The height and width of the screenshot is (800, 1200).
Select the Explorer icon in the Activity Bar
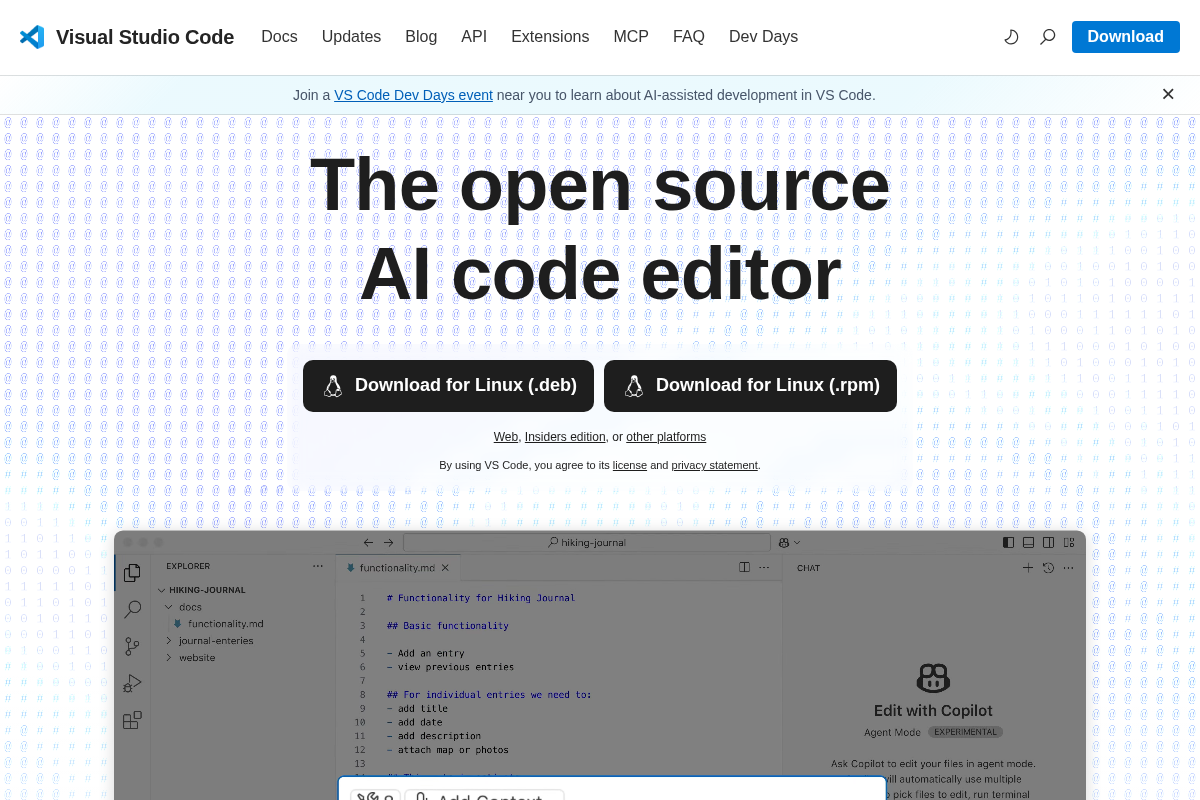[x=131, y=573]
